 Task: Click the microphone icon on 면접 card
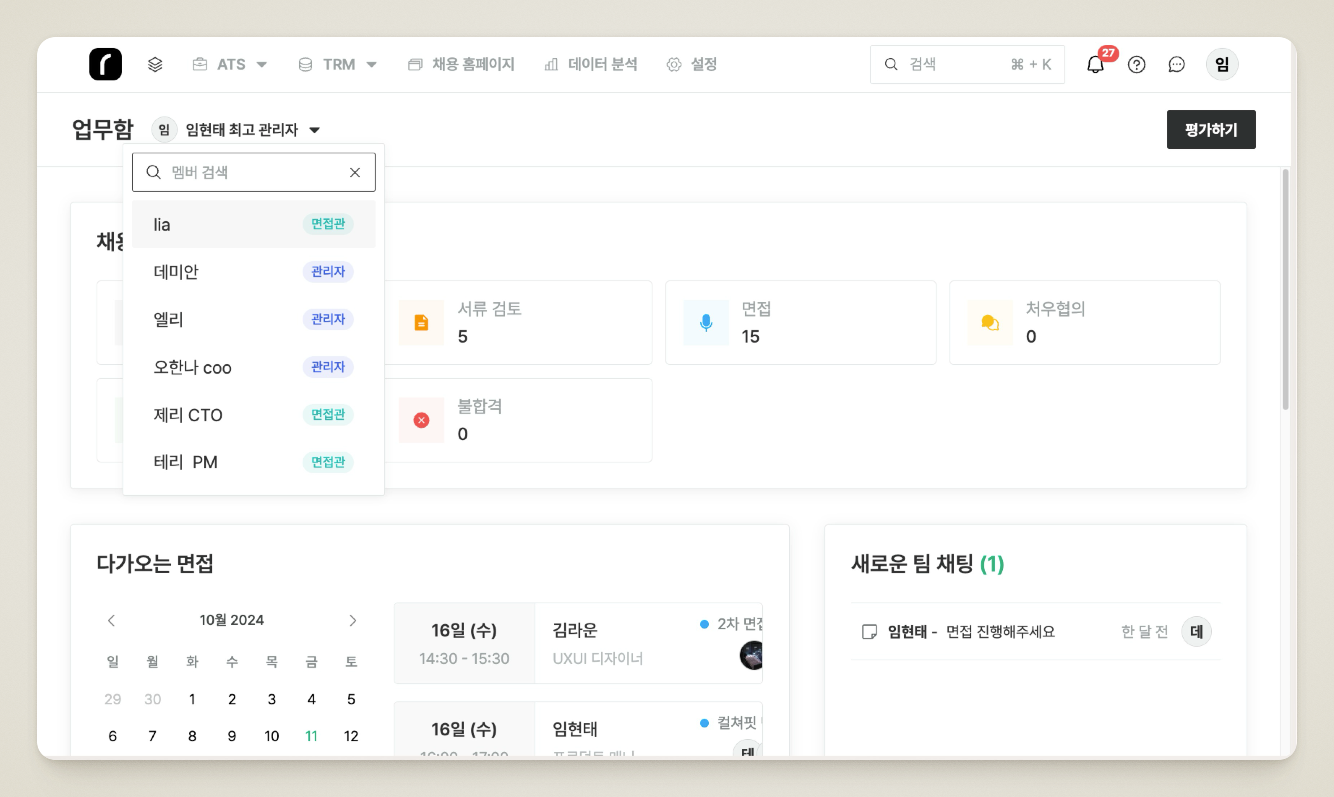(x=706, y=322)
